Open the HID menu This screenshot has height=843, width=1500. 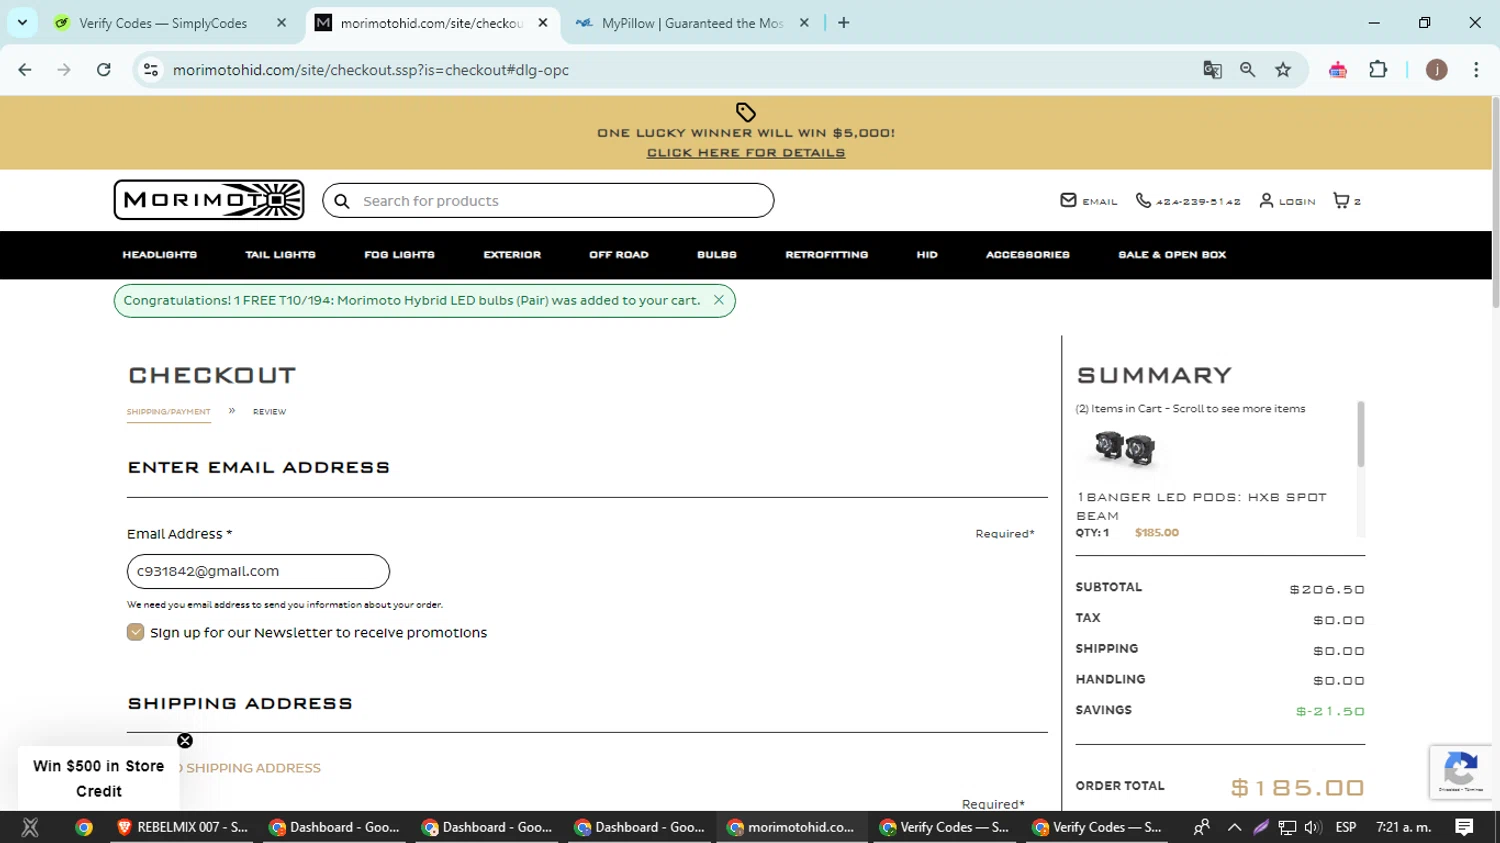click(x=927, y=255)
